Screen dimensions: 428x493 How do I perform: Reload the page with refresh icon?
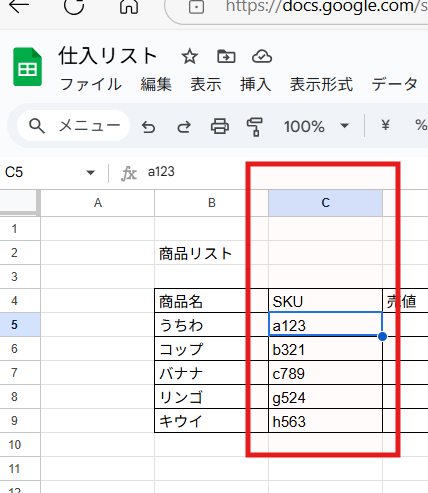(74, 6)
